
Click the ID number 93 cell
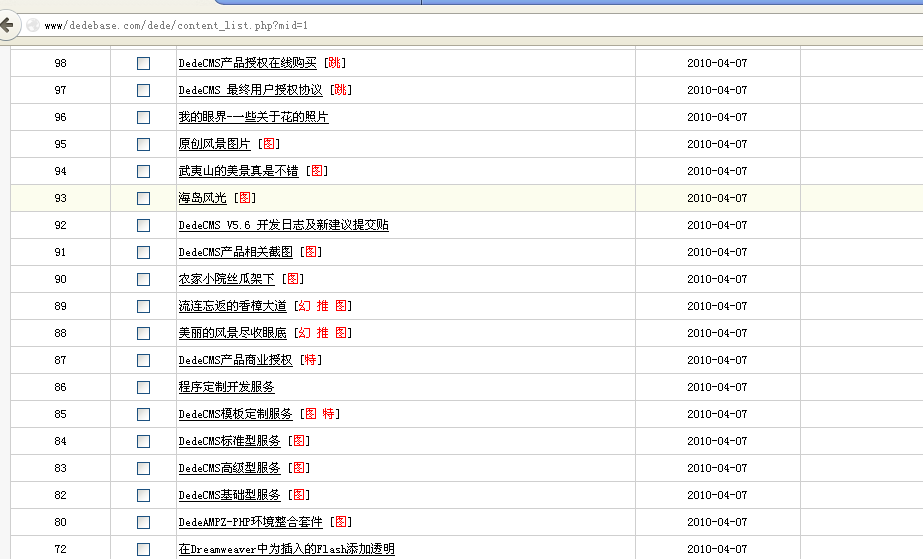point(61,198)
